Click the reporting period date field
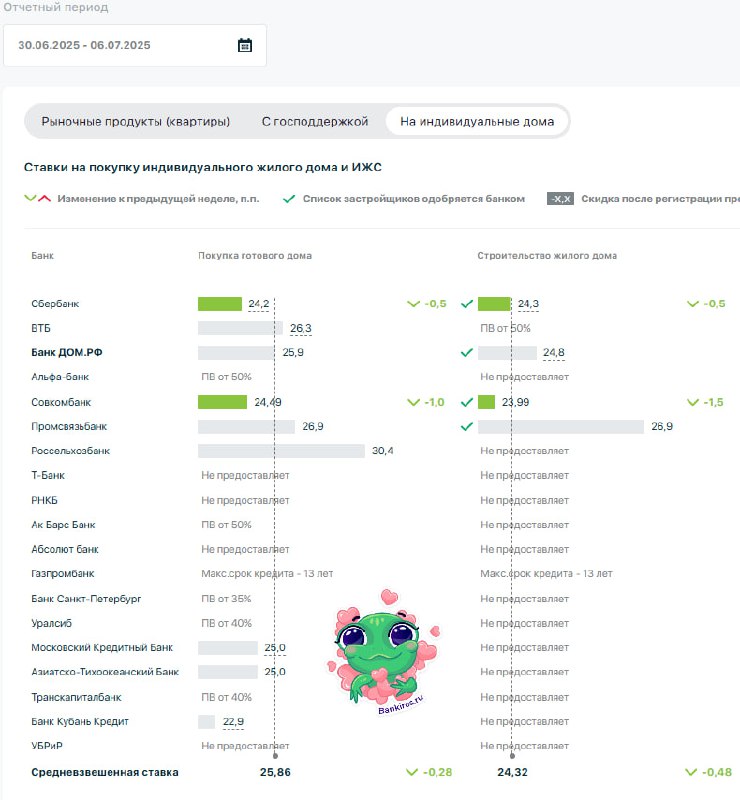The width and height of the screenshot is (740, 800). pyautogui.click(x=135, y=45)
